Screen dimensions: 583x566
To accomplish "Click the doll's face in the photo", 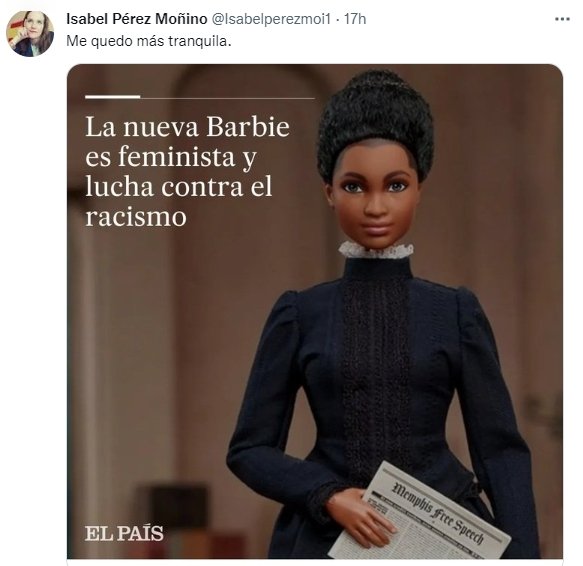I will 374,201.
